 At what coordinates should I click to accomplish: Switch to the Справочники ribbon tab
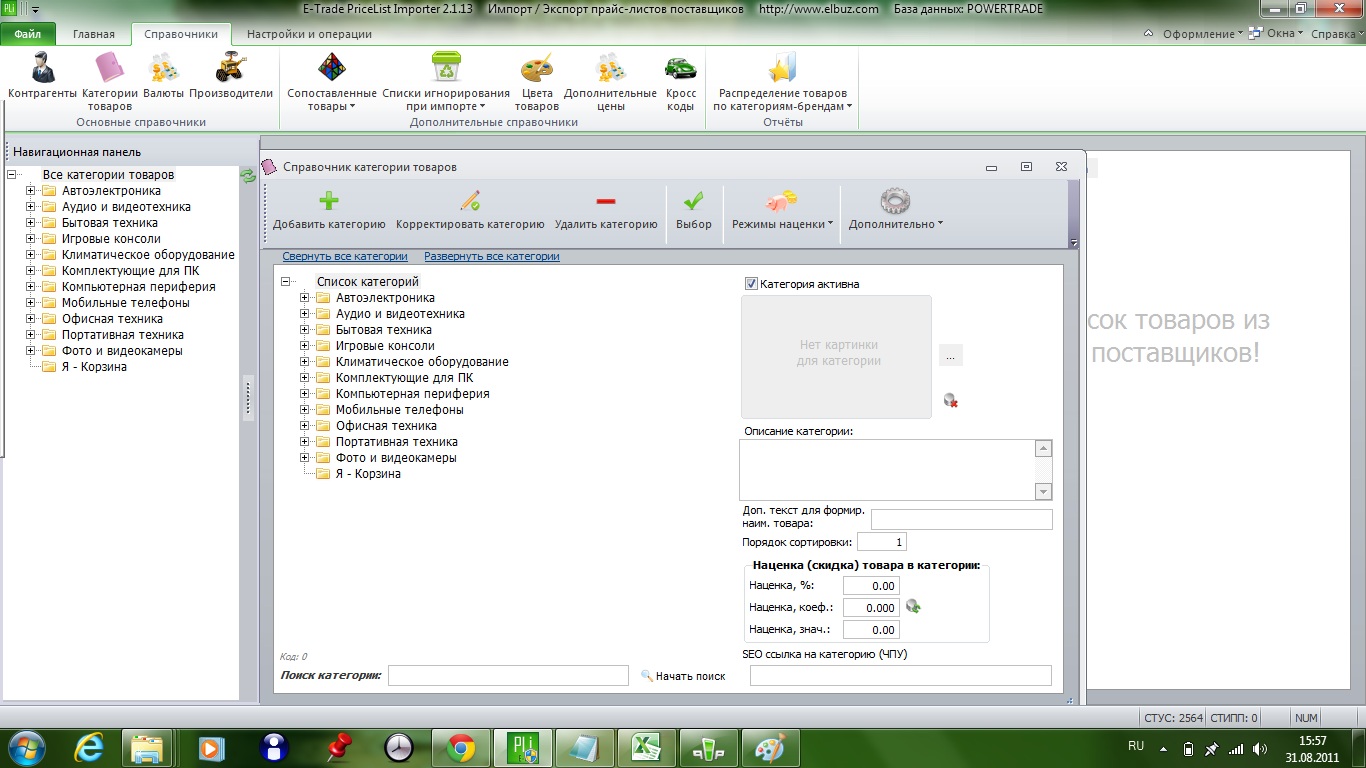pos(181,34)
